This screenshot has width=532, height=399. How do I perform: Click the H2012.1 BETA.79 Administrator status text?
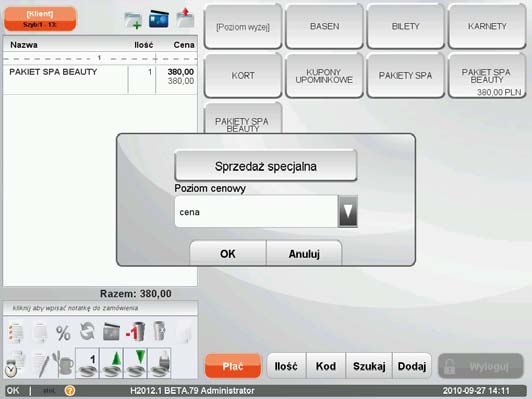192,391
